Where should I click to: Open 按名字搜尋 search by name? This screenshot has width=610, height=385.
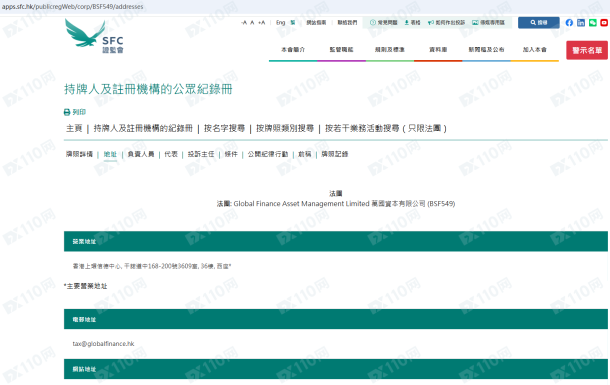[224, 128]
